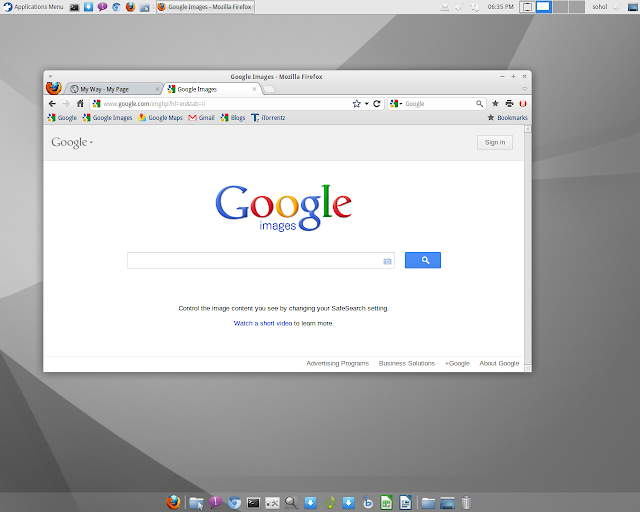Open the settings tools icon in dock

point(272,503)
